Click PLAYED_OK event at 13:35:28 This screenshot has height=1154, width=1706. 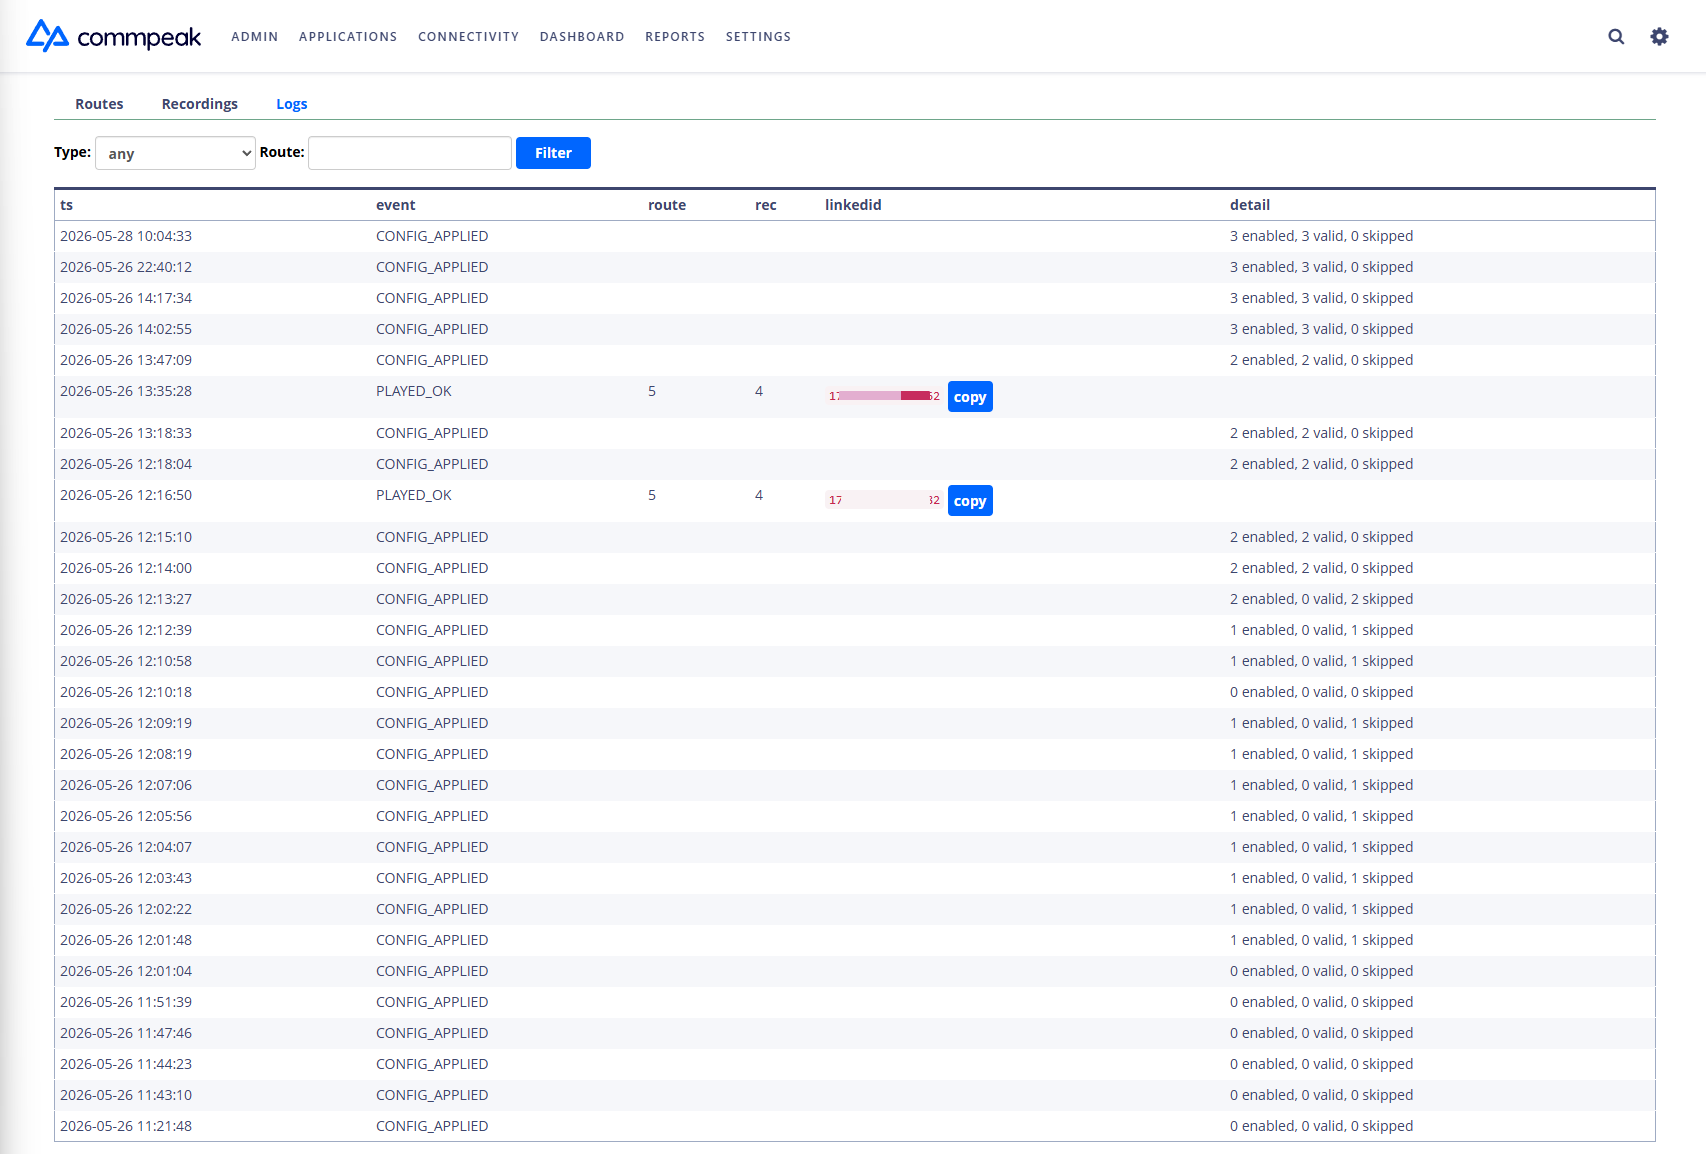tap(414, 391)
